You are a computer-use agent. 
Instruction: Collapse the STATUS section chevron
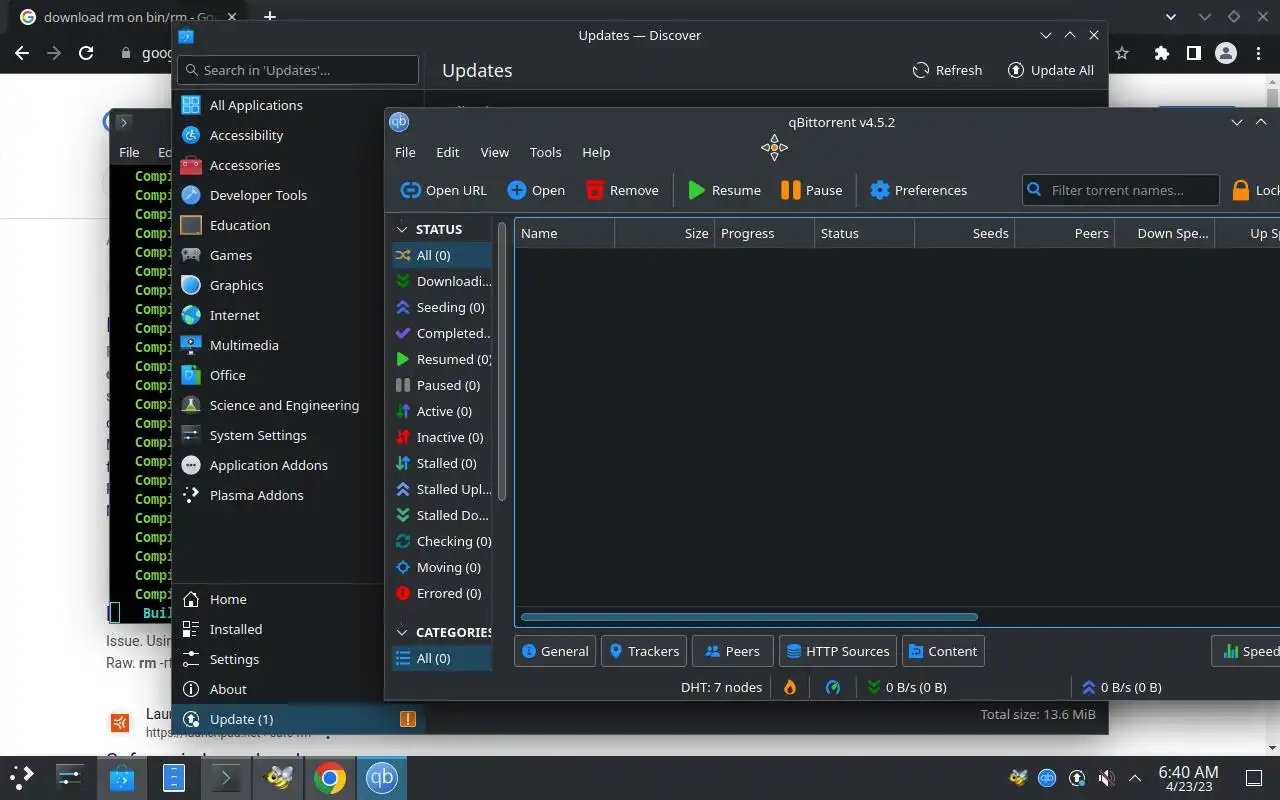click(x=402, y=229)
